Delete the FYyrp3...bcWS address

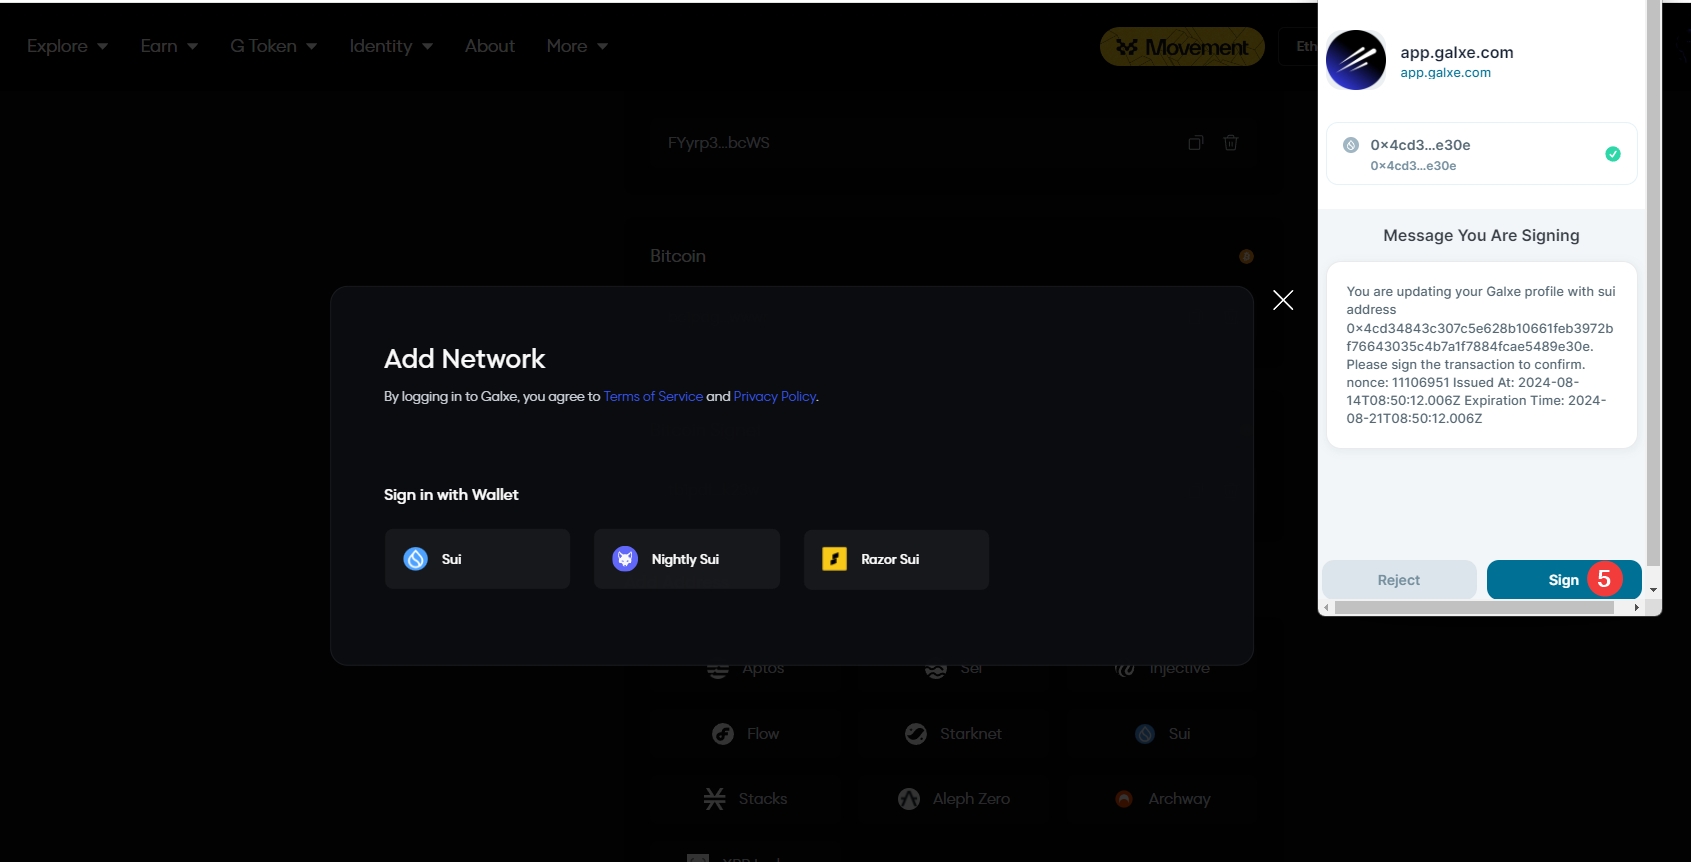1231,143
